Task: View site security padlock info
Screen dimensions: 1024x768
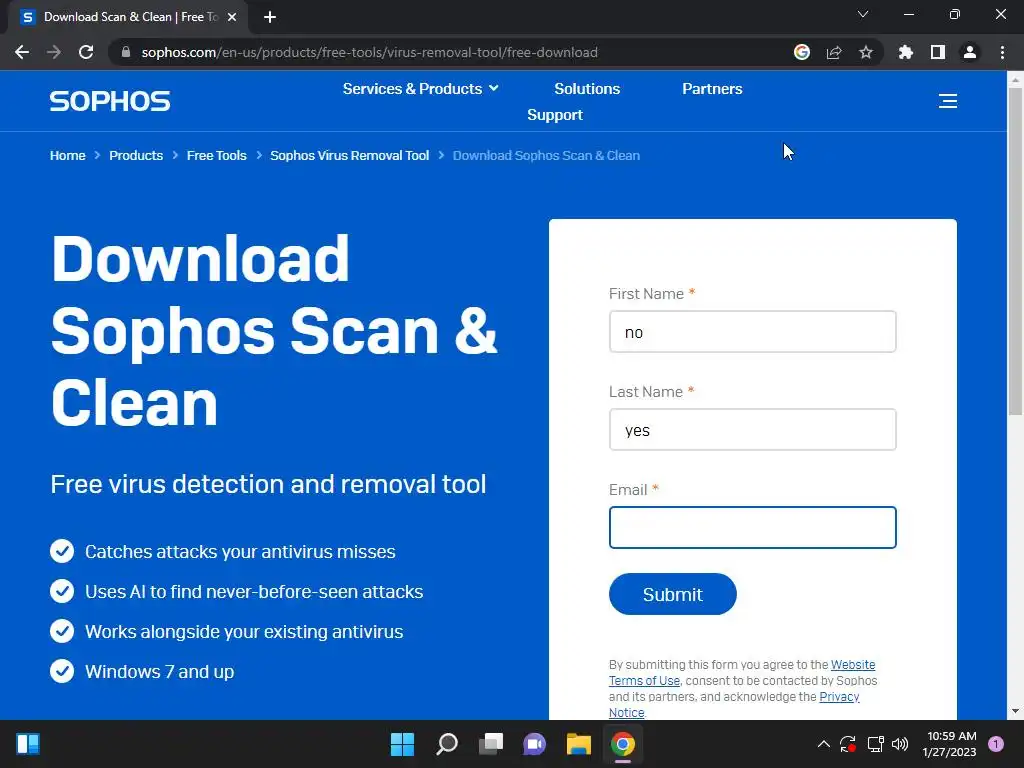Action: pyautogui.click(x=126, y=52)
